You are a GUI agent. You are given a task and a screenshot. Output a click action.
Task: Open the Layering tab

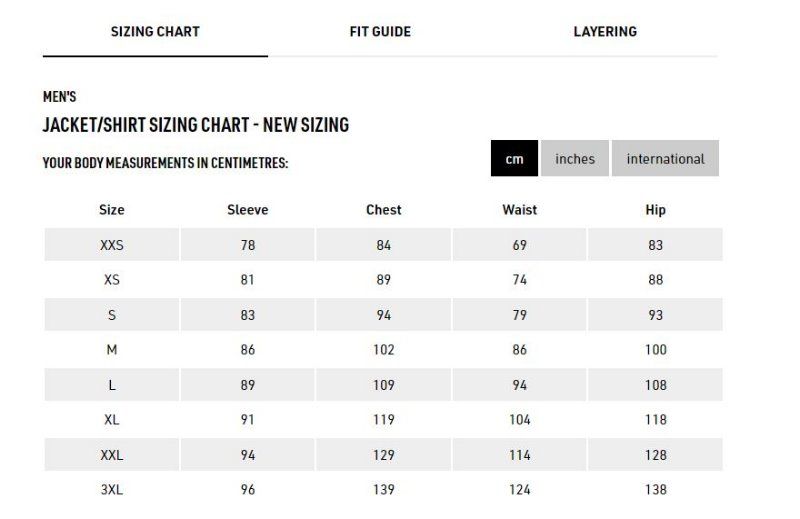tap(605, 32)
